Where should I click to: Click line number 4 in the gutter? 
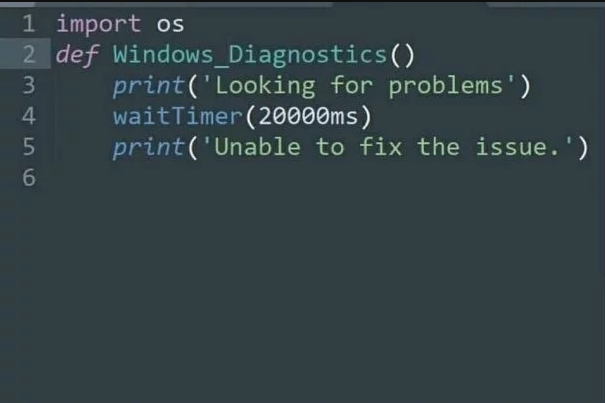[27, 116]
